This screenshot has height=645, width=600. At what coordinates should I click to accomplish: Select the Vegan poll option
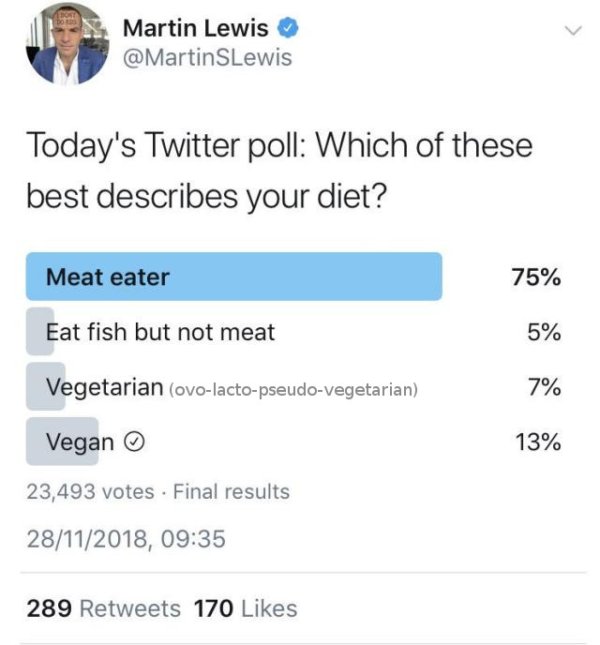pos(80,442)
